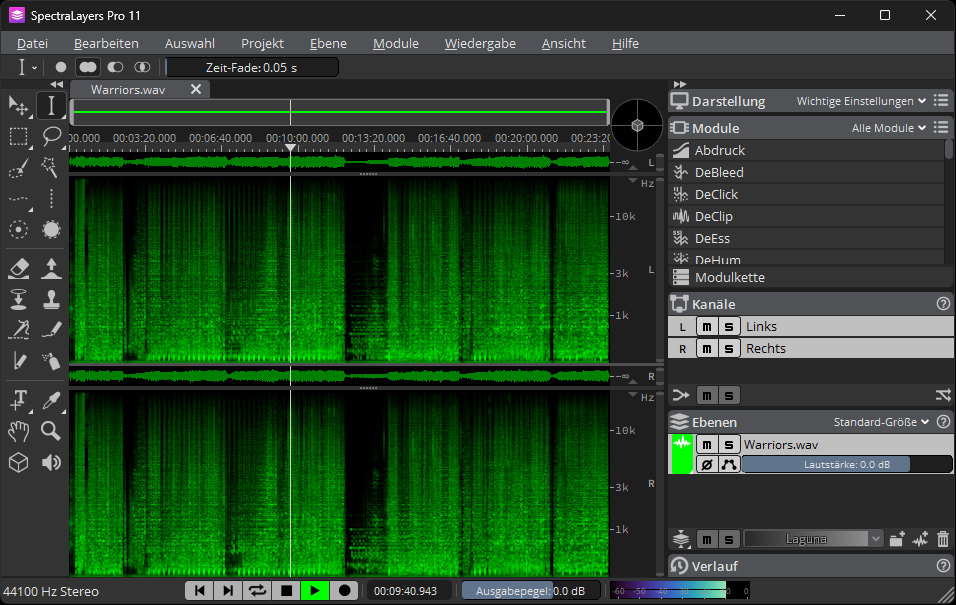Select the Eraser tool
The width and height of the screenshot is (956, 605).
[18, 267]
